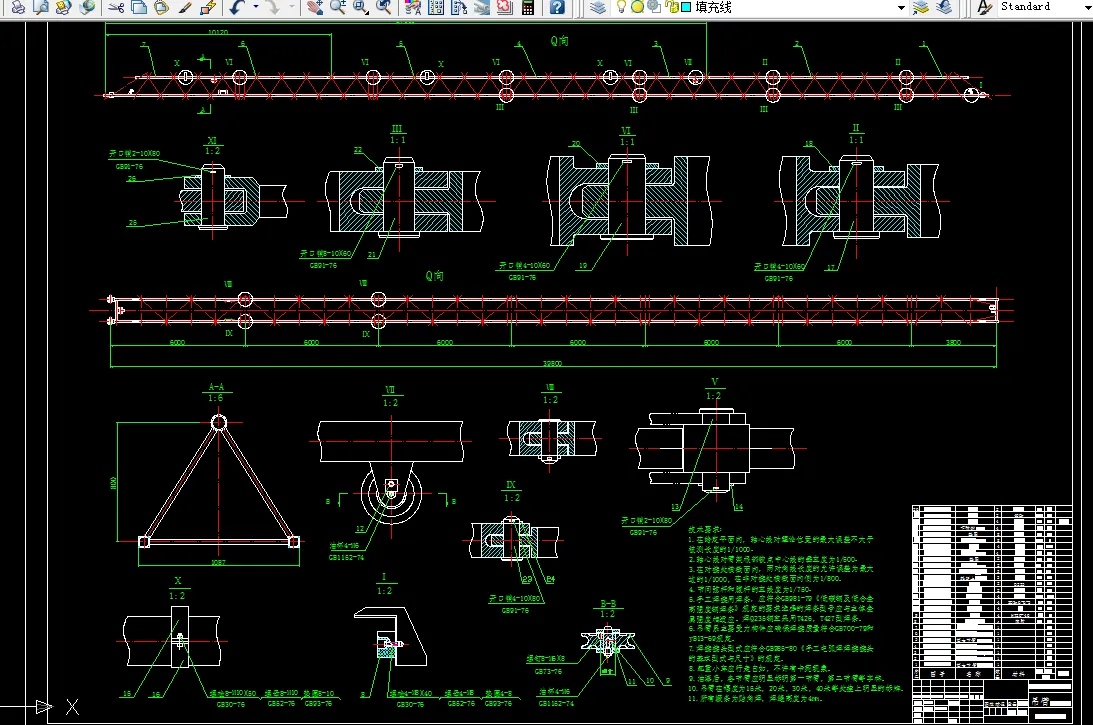1093x725 pixels.
Task: Activate Zoom Realtime magnifier
Action: [337, 7]
